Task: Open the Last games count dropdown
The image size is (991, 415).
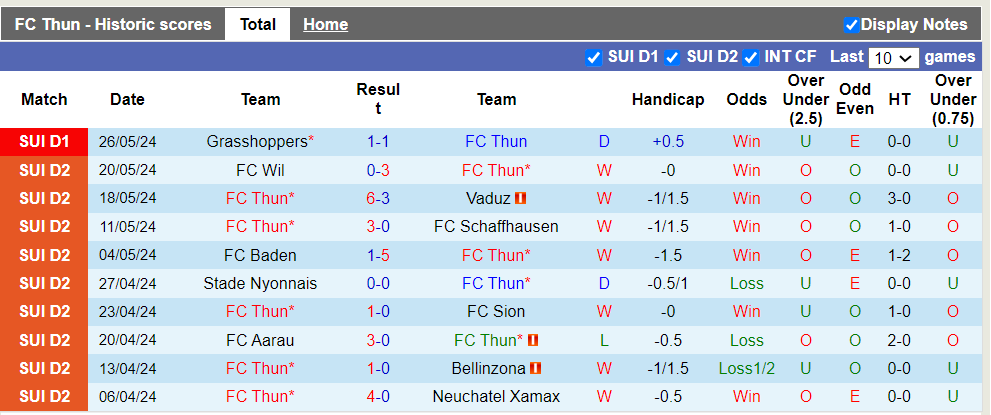Action: [x=893, y=58]
